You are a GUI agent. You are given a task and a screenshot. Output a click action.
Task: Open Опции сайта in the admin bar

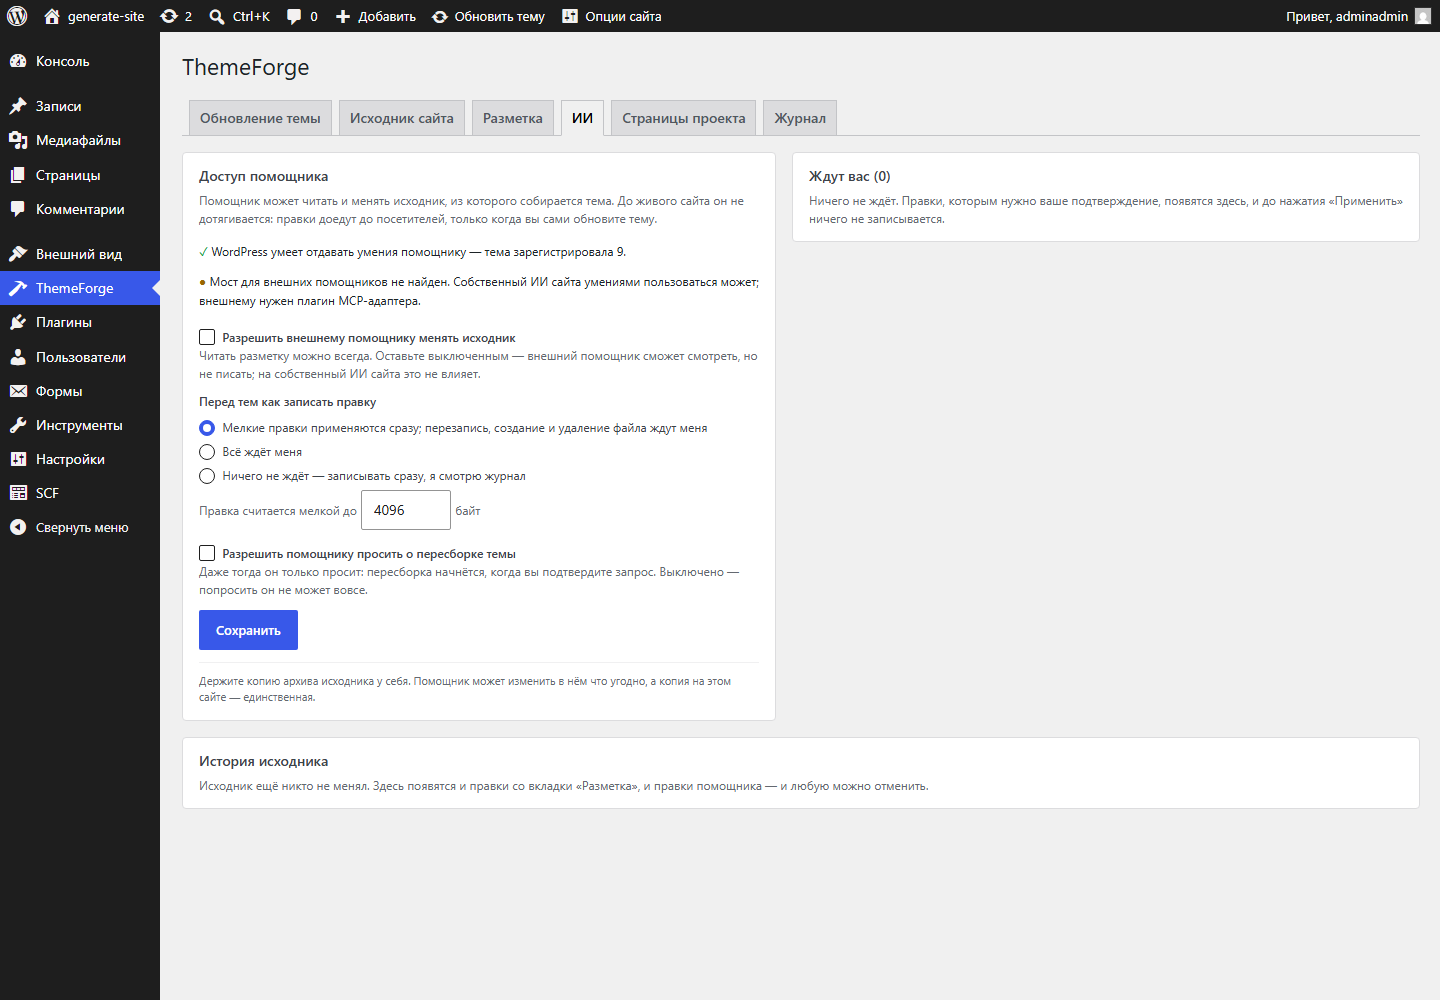tap(611, 16)
